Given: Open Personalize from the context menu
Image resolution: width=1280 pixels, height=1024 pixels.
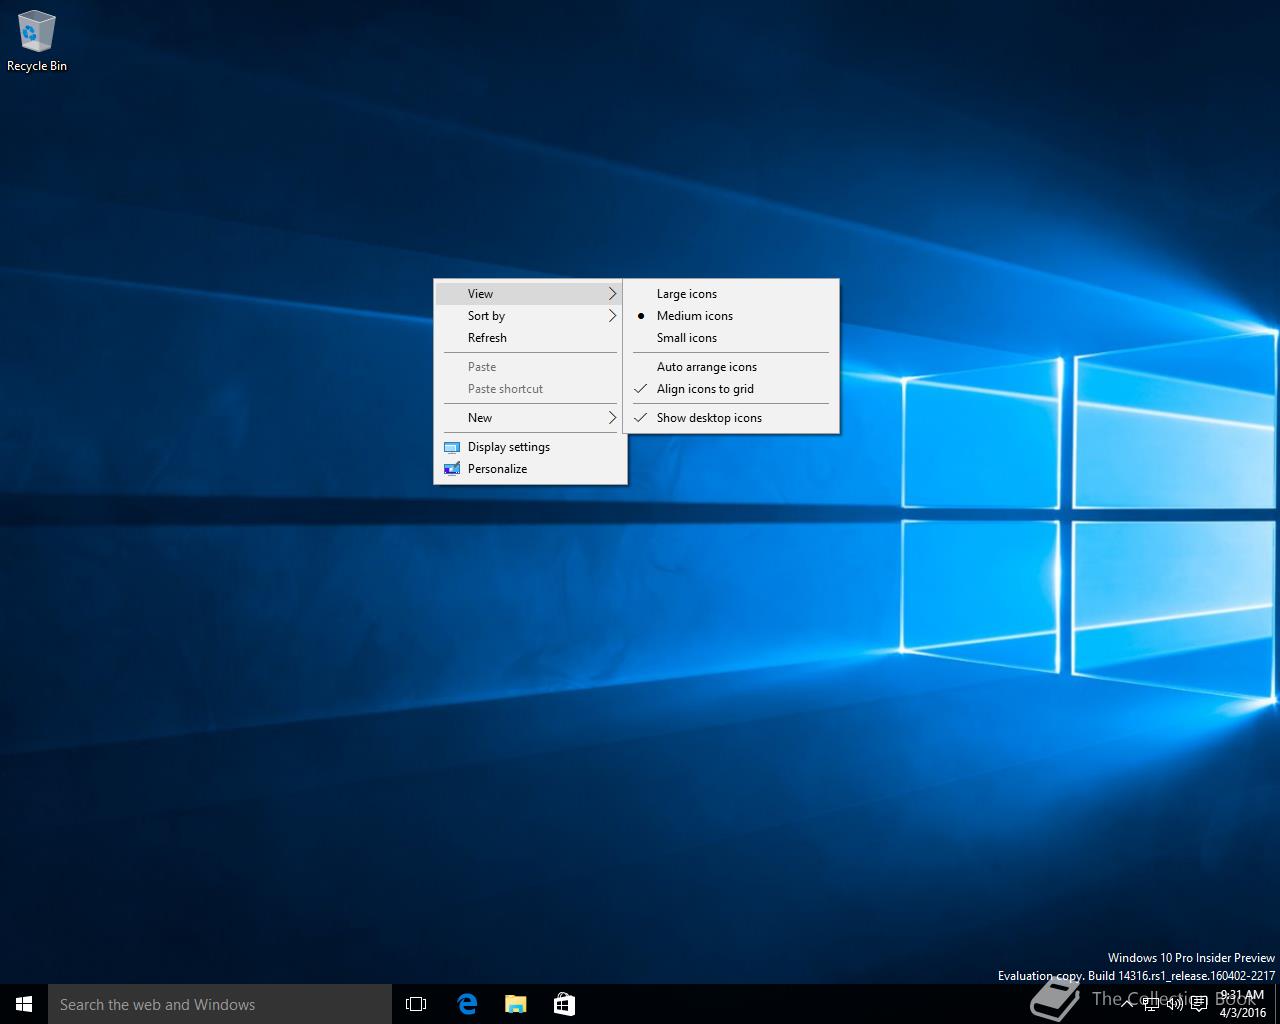Looking at the screenshot, I should 530,469.
